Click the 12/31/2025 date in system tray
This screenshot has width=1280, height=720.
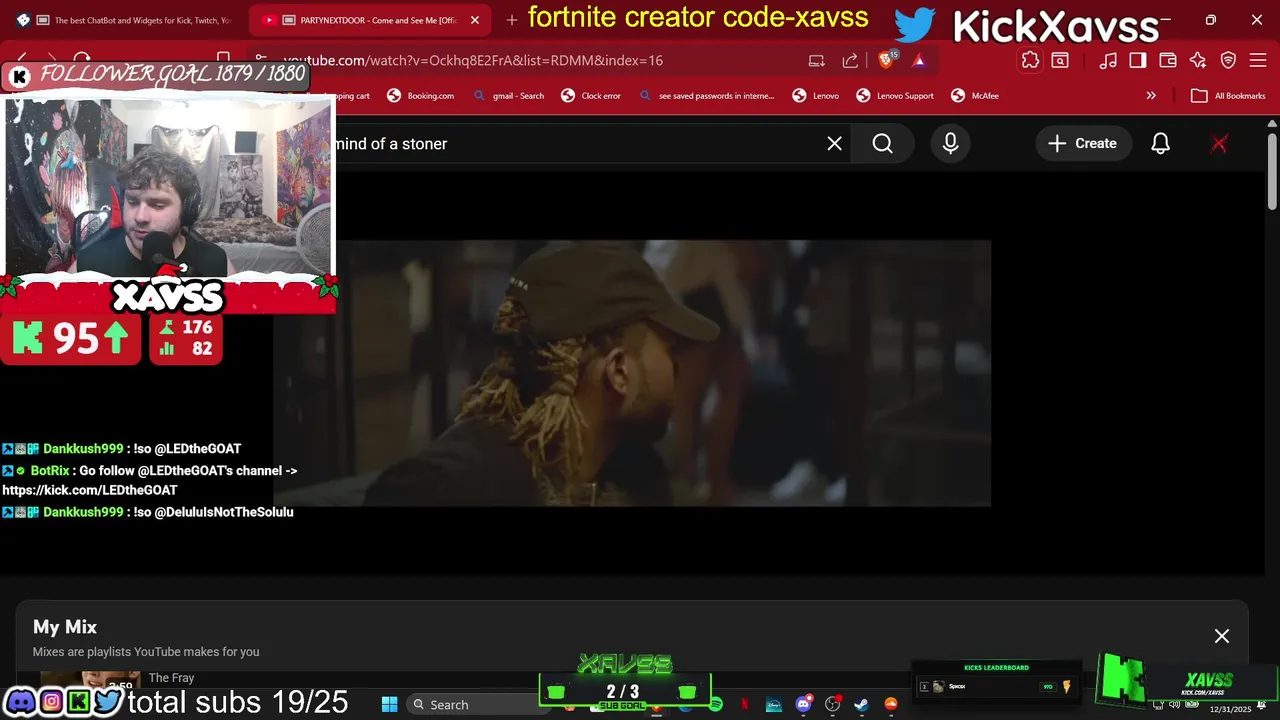[1230, 709]
